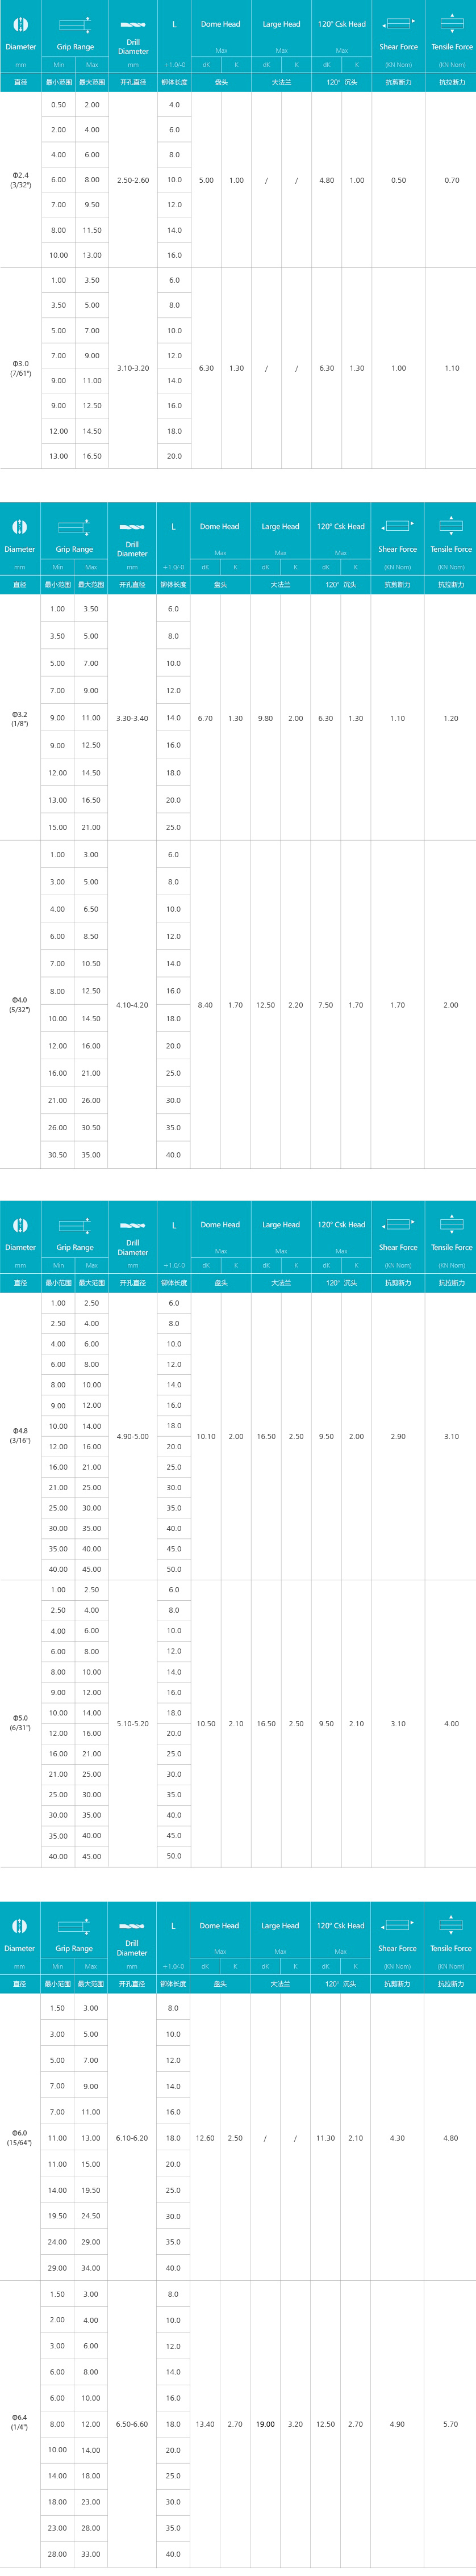Click the Tensile Force icon in the Φ2.4 table header
476x2576 pixels.
coord(452,22)
